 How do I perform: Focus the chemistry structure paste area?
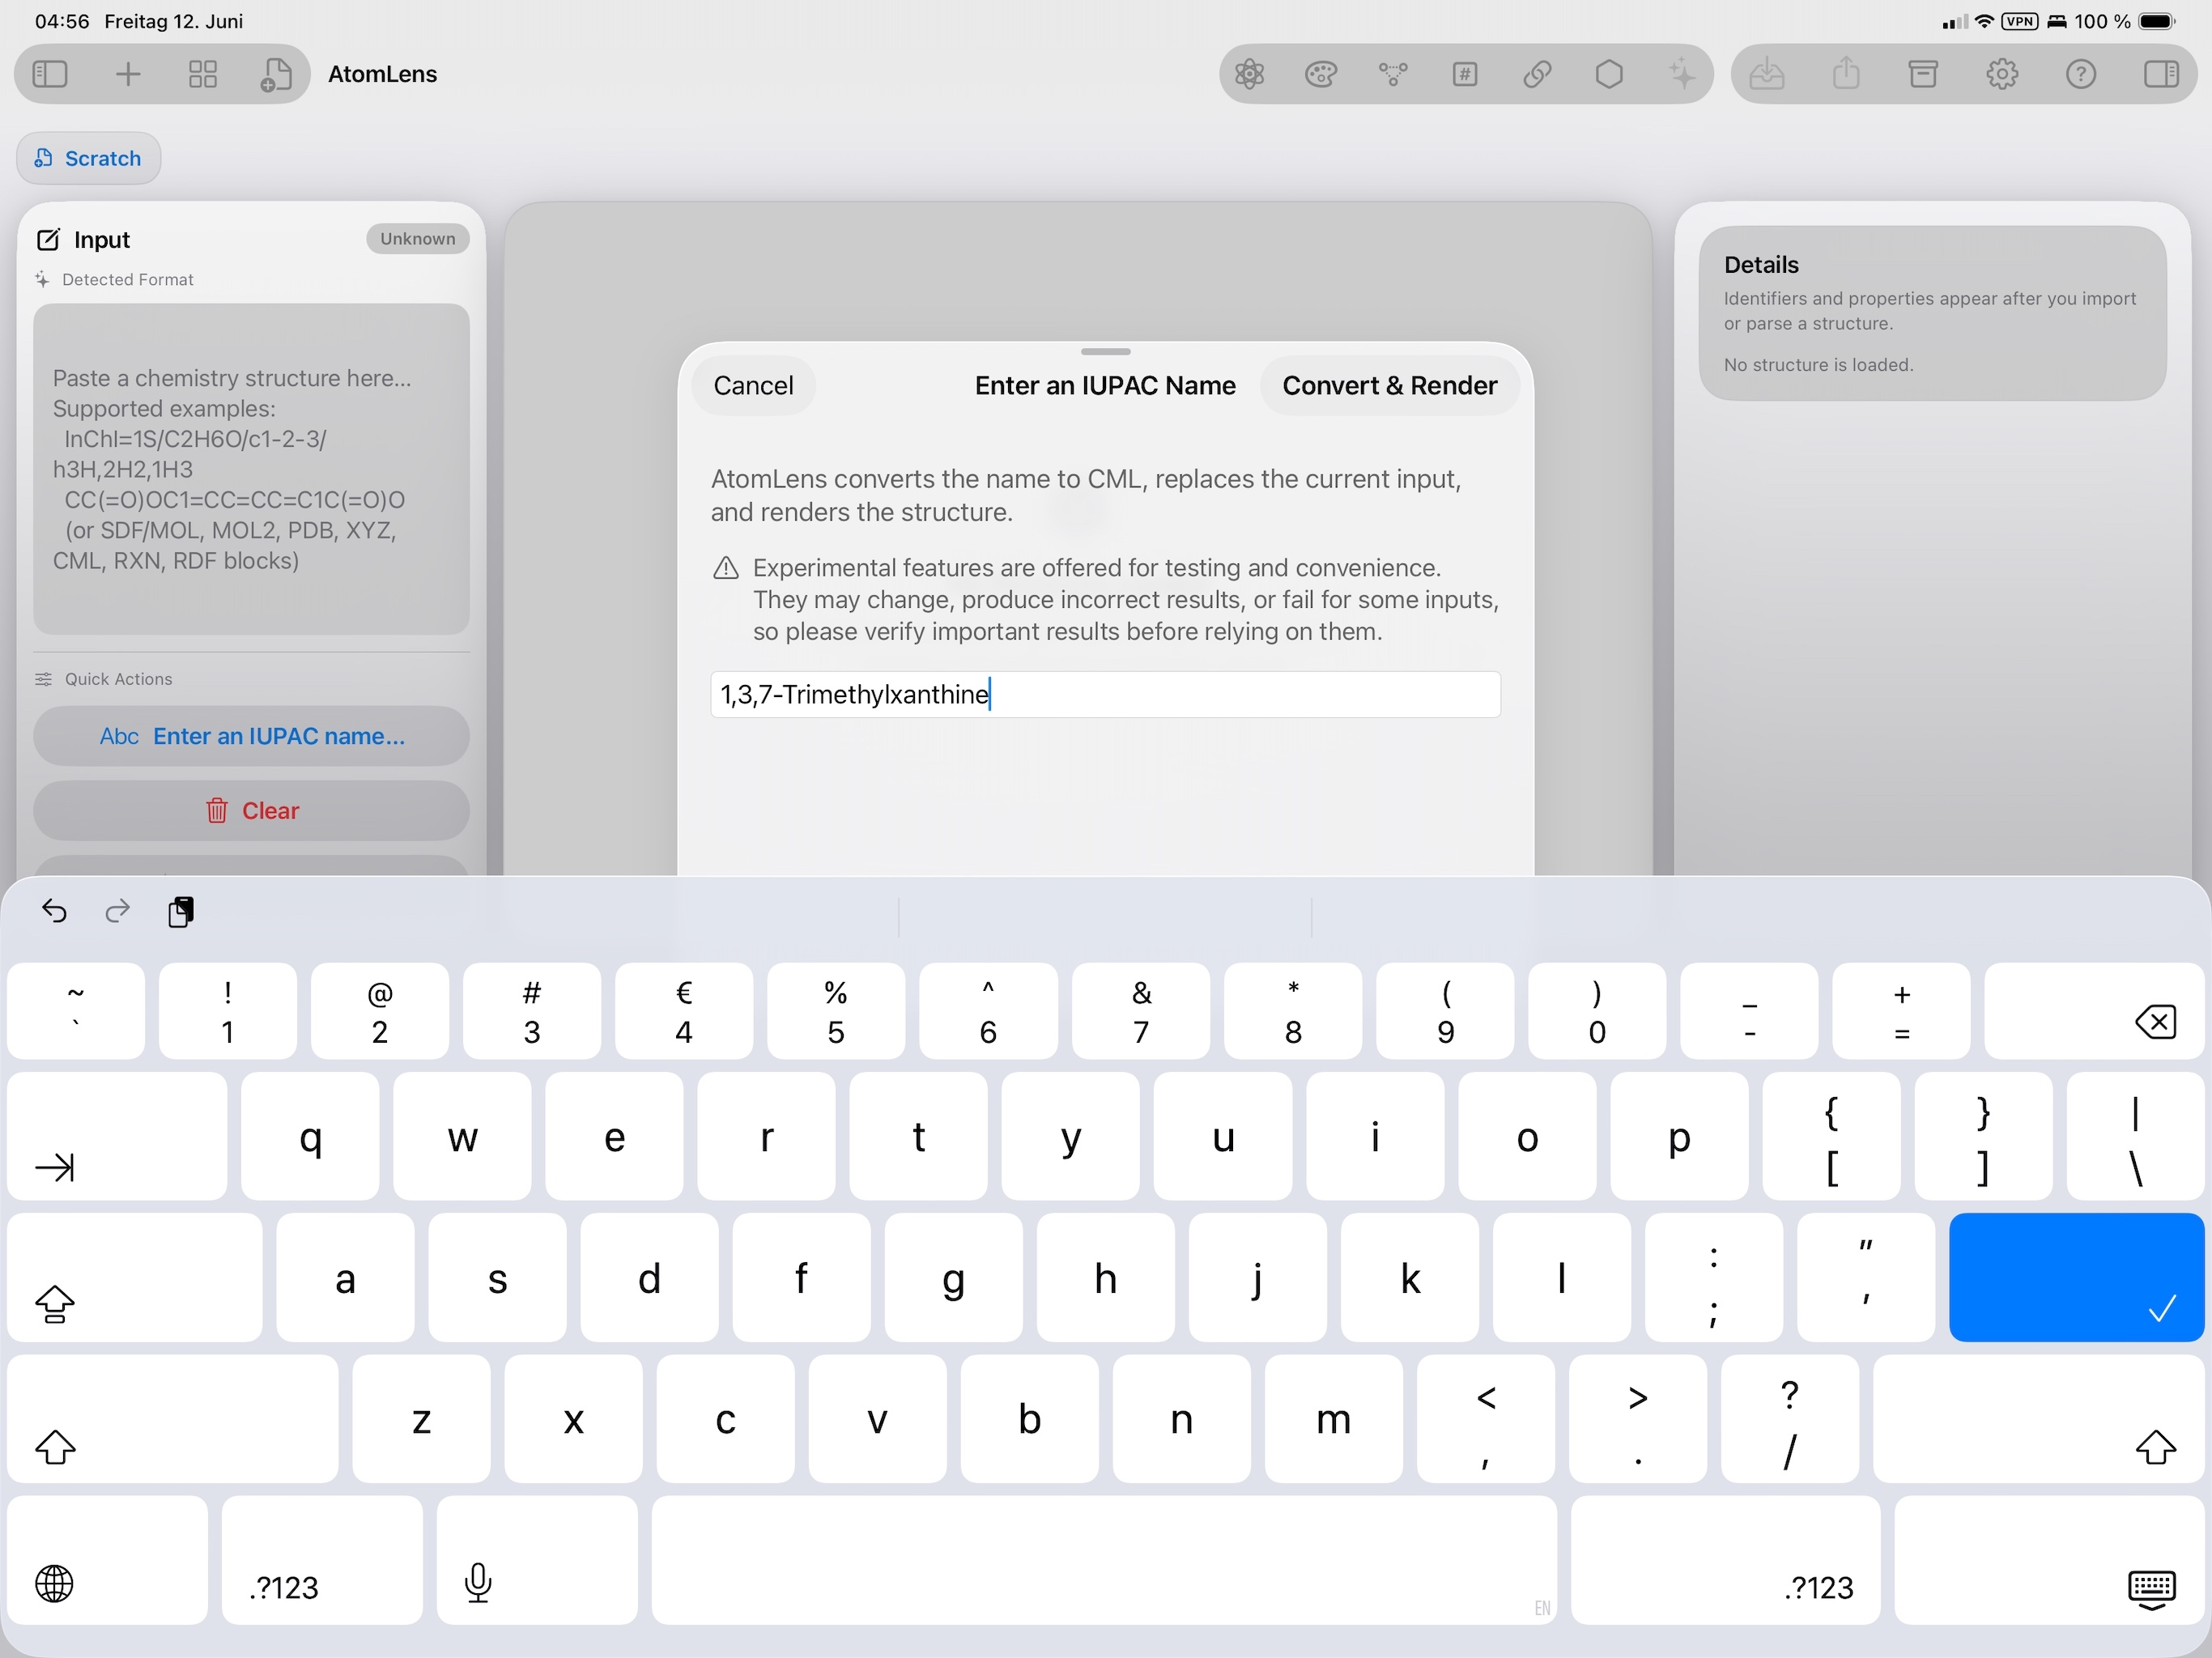pos(251,469)
